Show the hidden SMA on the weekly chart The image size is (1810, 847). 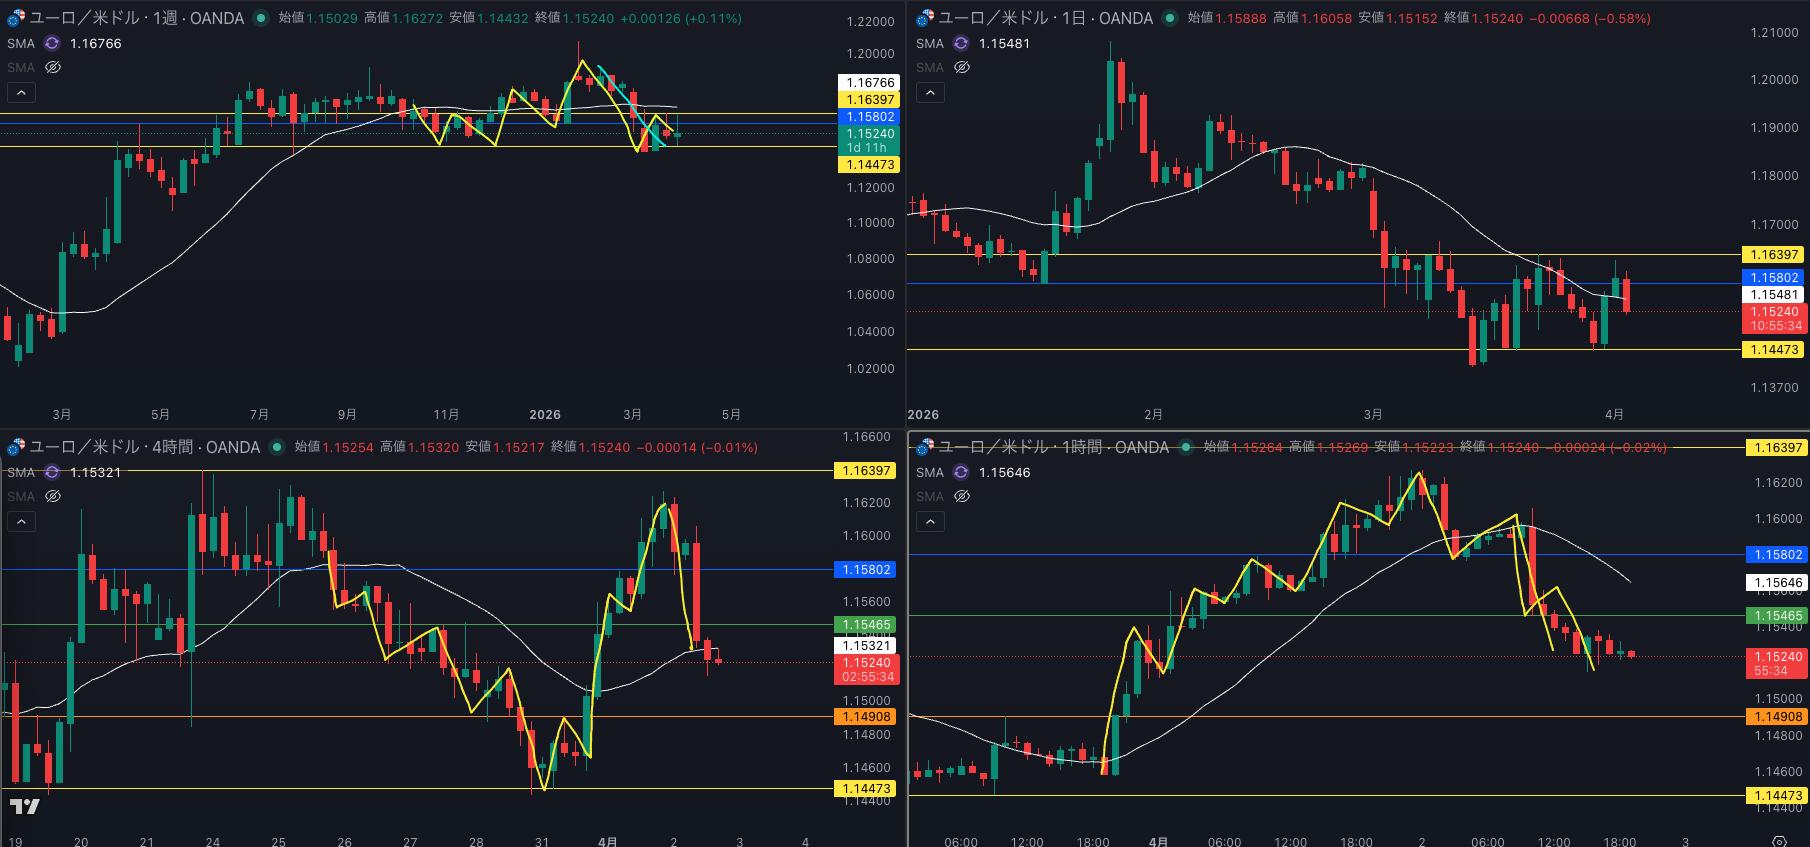[x=53, y=67]
